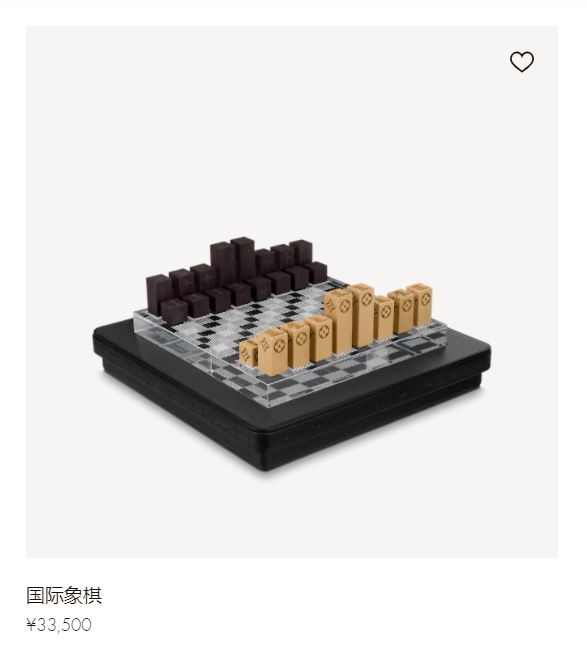Click the blank area below the chess set
Screen dimensions: 587x651
(x=291, y=515)
